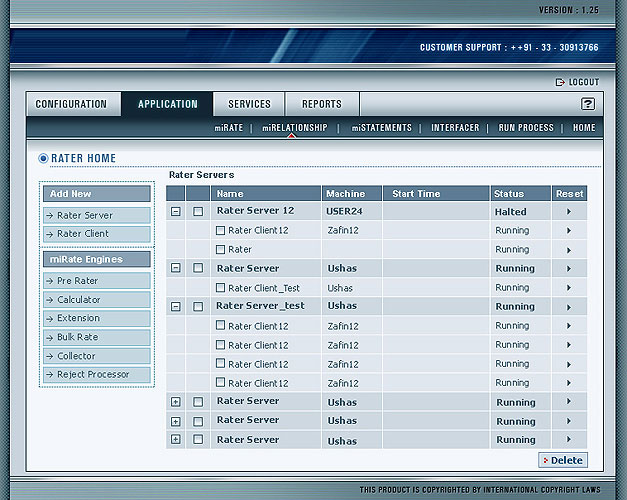Image resolution: width=627 pixels, height=500 pixels.
Task: Click reset arrow for last Rater Server row
Action: [569, 440]
